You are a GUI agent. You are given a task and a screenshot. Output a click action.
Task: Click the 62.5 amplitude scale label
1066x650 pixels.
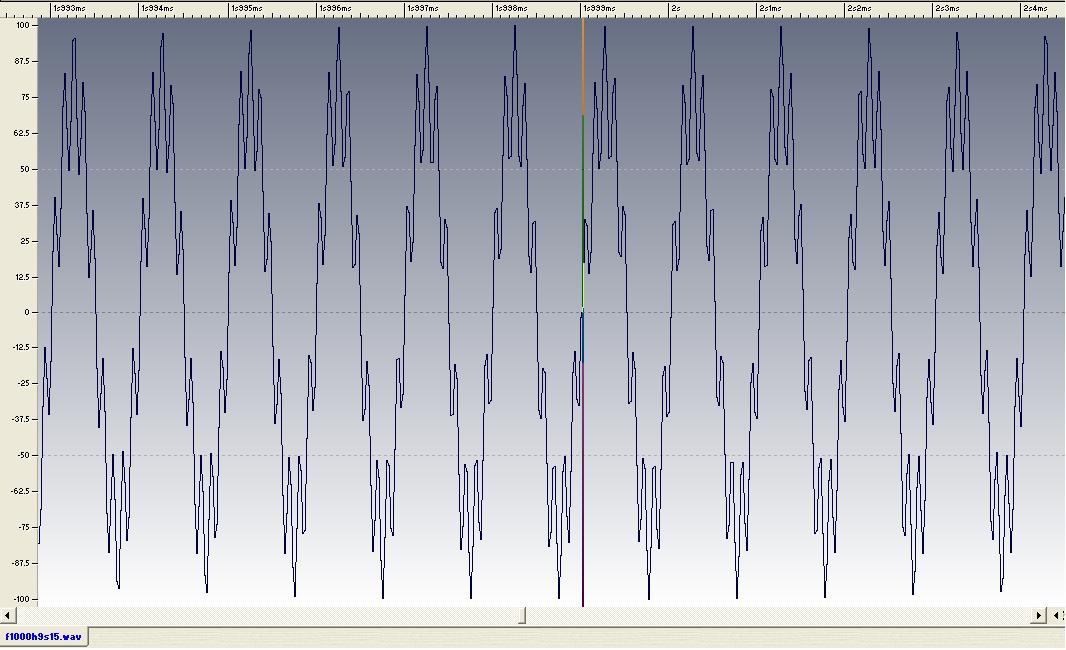coord(22,133)
